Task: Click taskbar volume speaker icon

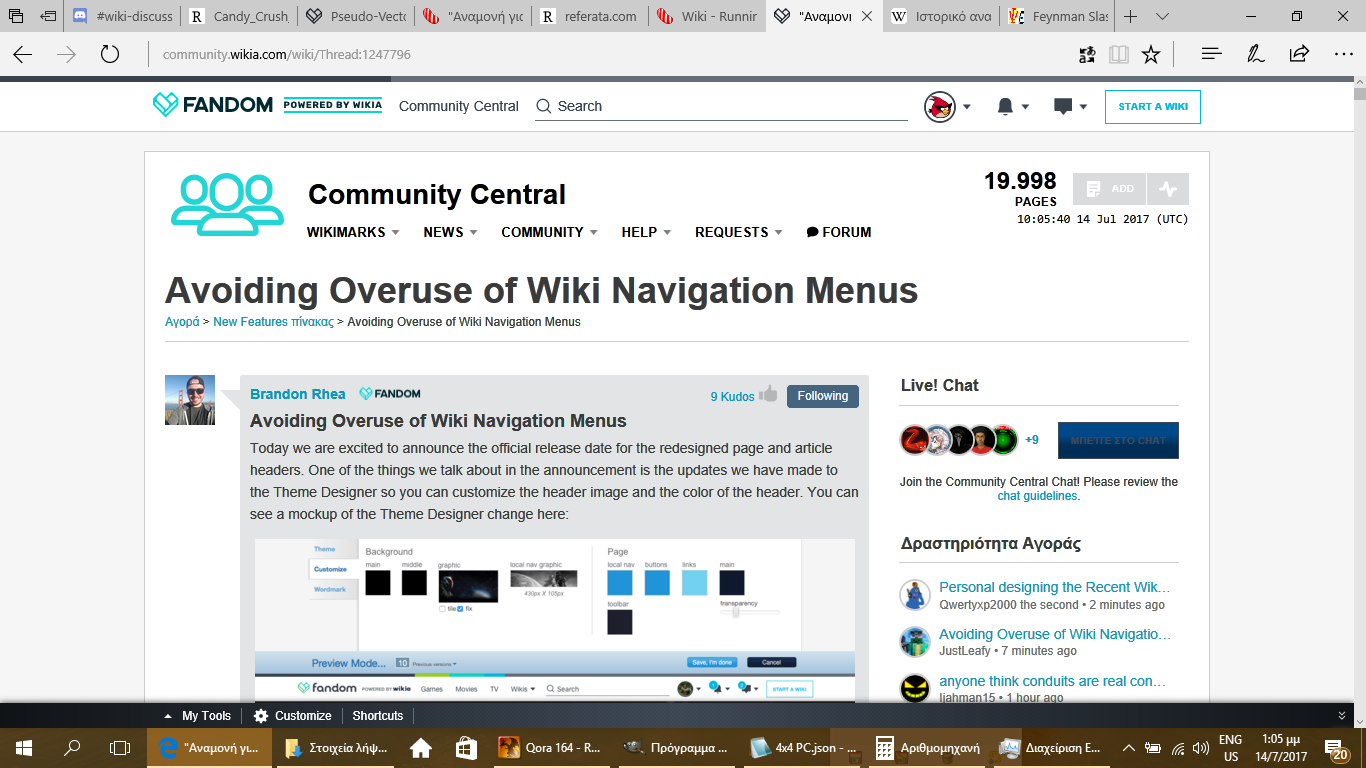Action: (x=1199, y=747)
